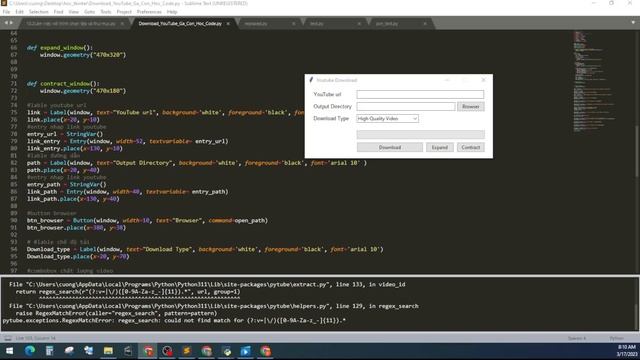Click the def contract_window(): line

(63, 84)
